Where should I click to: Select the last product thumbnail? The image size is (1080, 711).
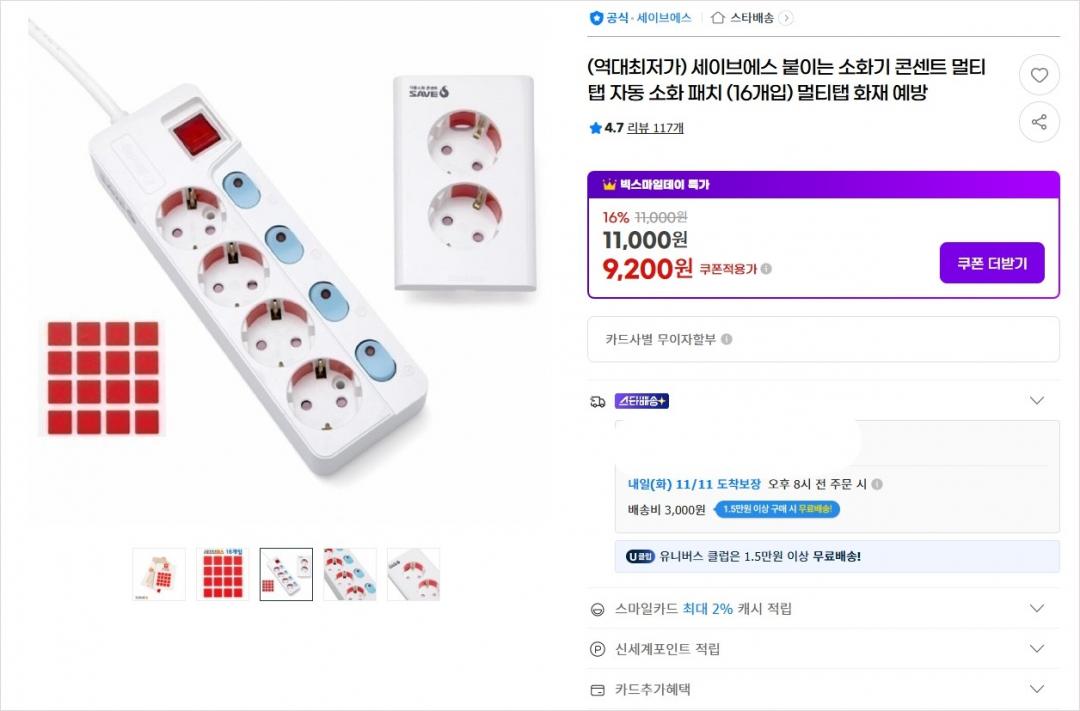pyautogui.click(x=413, y=574)
